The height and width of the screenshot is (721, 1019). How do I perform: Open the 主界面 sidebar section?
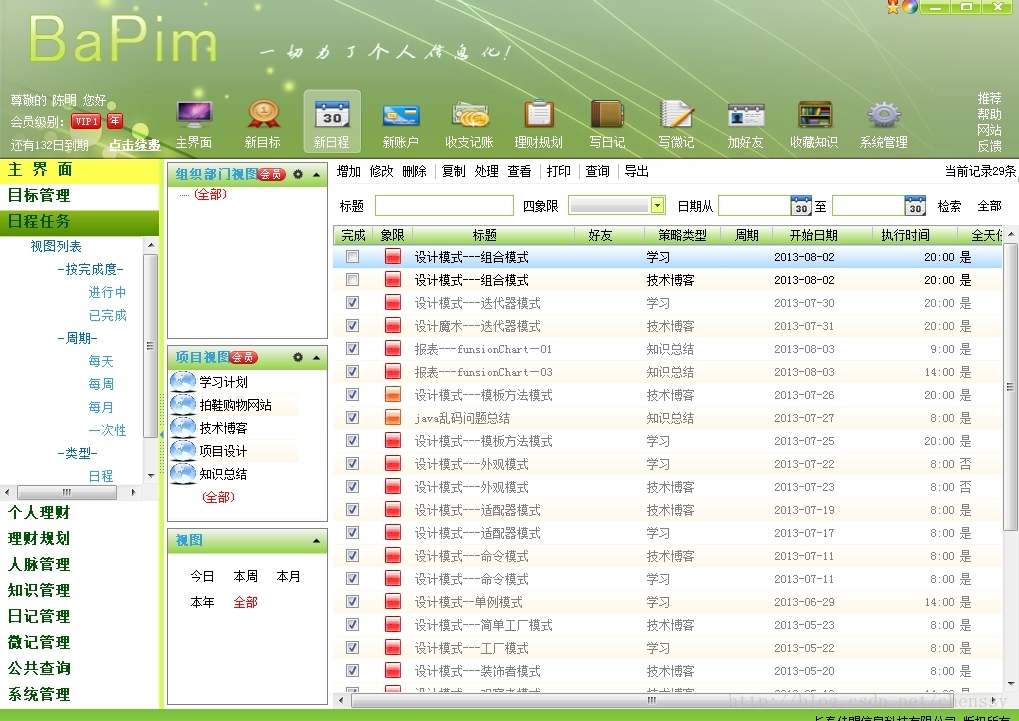[79, 170]
